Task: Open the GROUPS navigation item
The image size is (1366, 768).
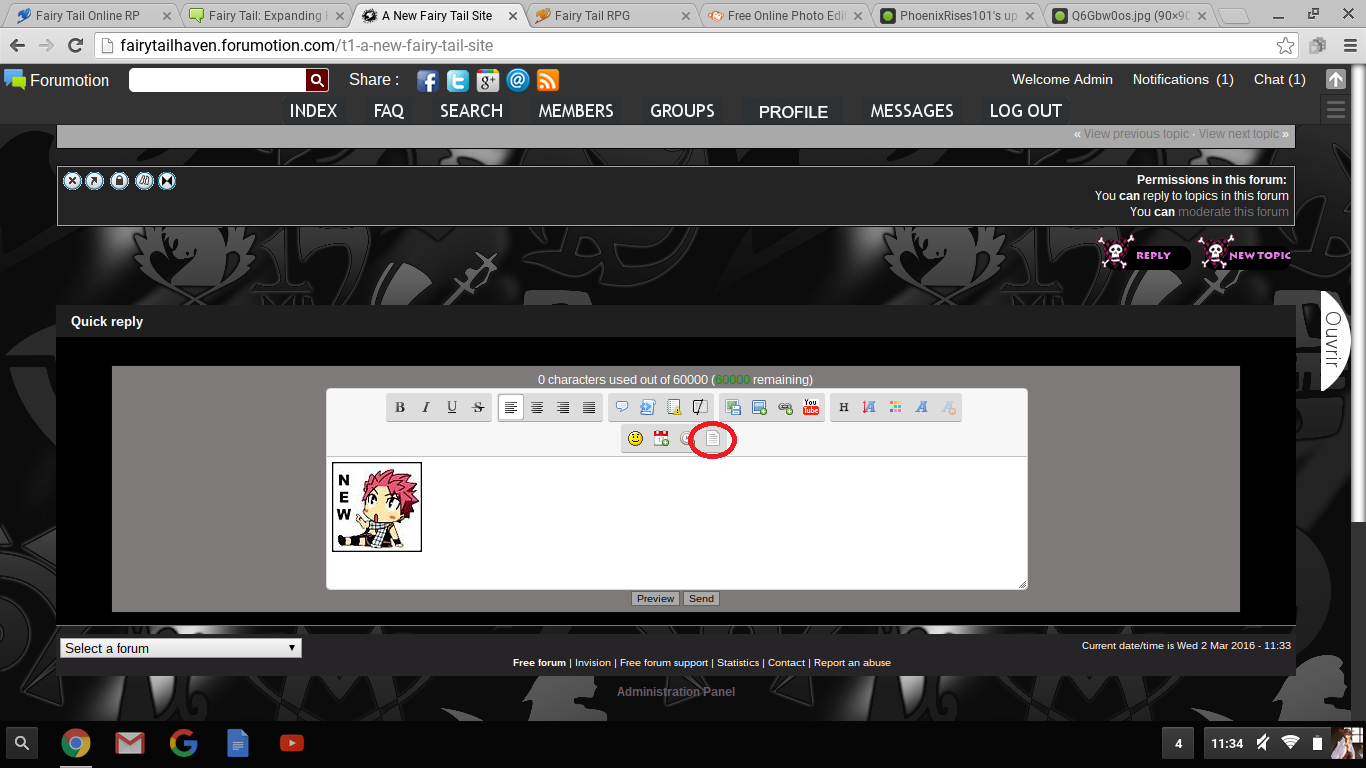Action: 682,111
